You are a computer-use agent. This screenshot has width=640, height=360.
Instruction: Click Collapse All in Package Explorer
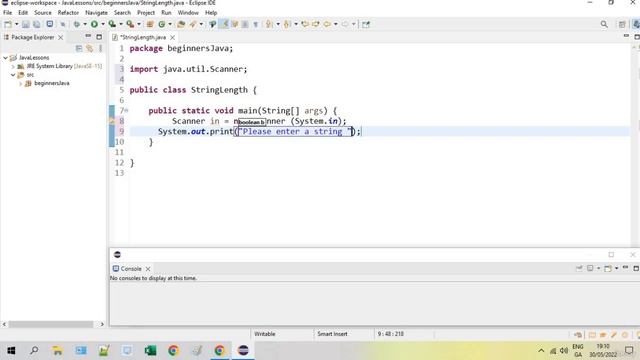click(x=79, y=48)
